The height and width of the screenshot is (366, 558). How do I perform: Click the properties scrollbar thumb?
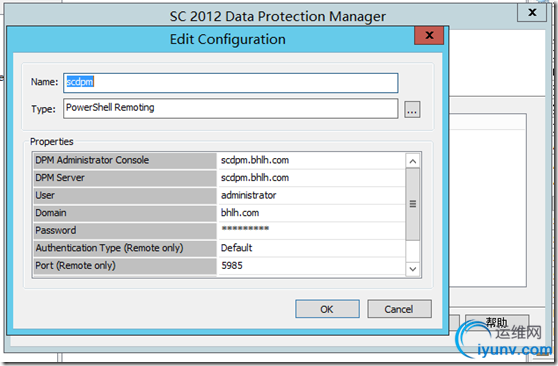(x=413, y=204)
